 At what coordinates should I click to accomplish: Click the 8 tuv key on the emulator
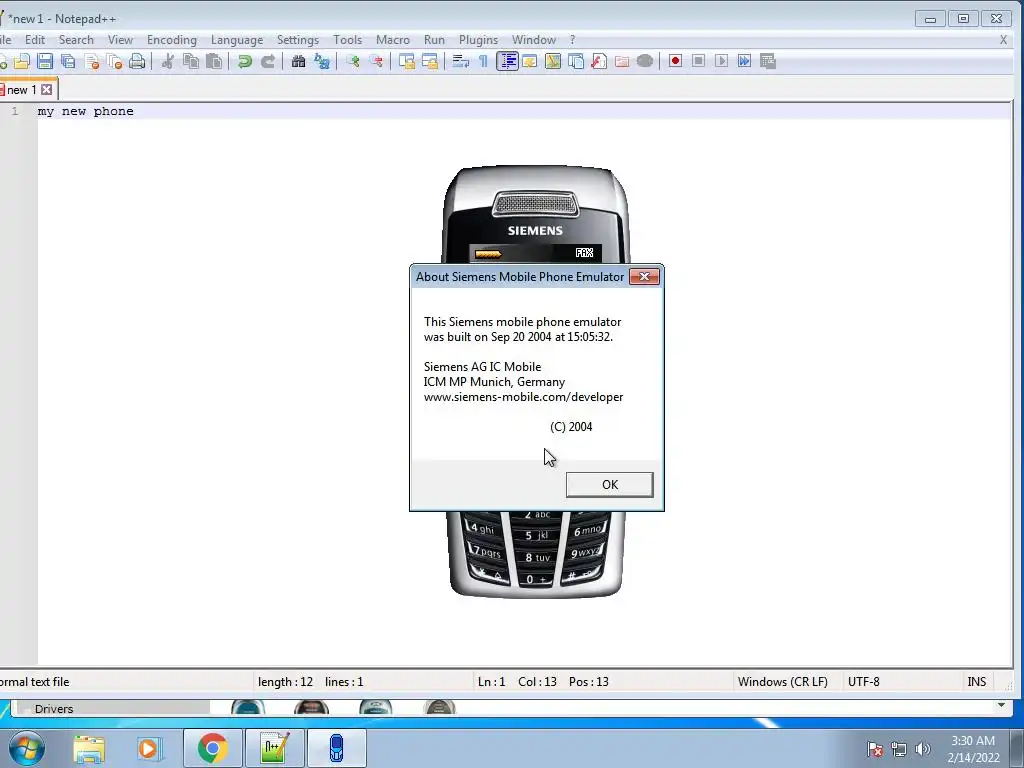point(537,557)
